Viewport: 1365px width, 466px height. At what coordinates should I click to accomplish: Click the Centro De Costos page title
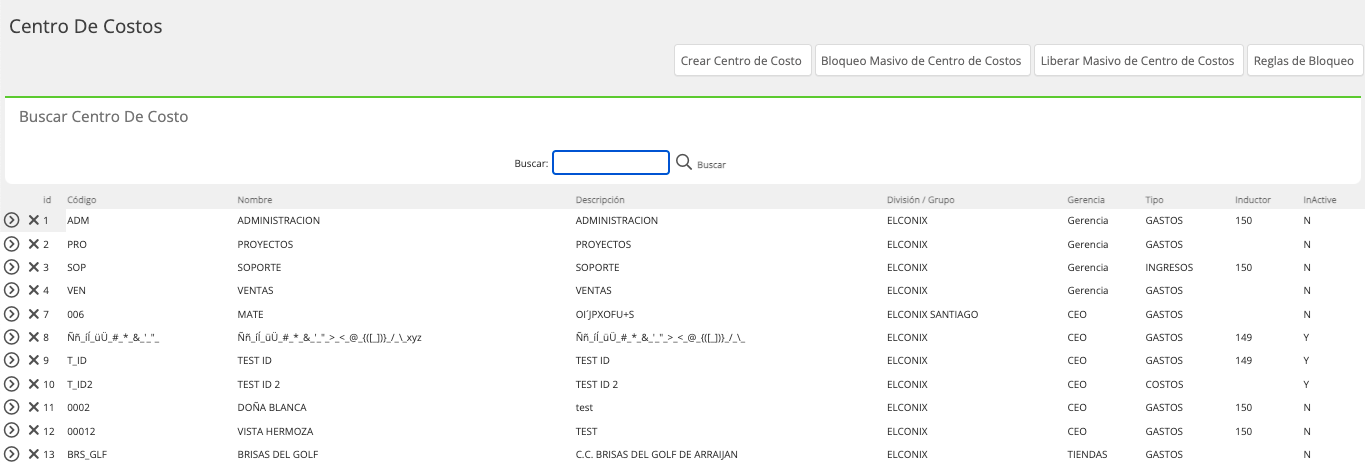(86, 26)
